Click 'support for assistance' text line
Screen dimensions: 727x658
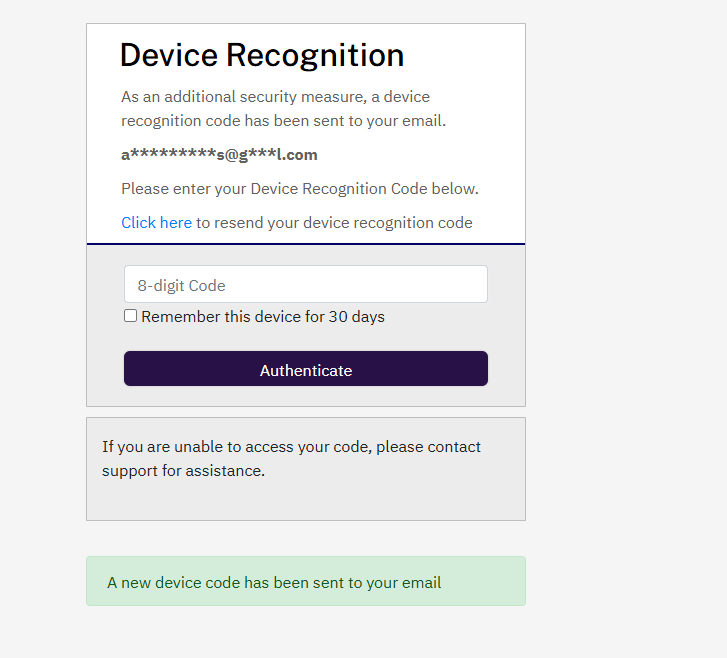pos(183,471)
